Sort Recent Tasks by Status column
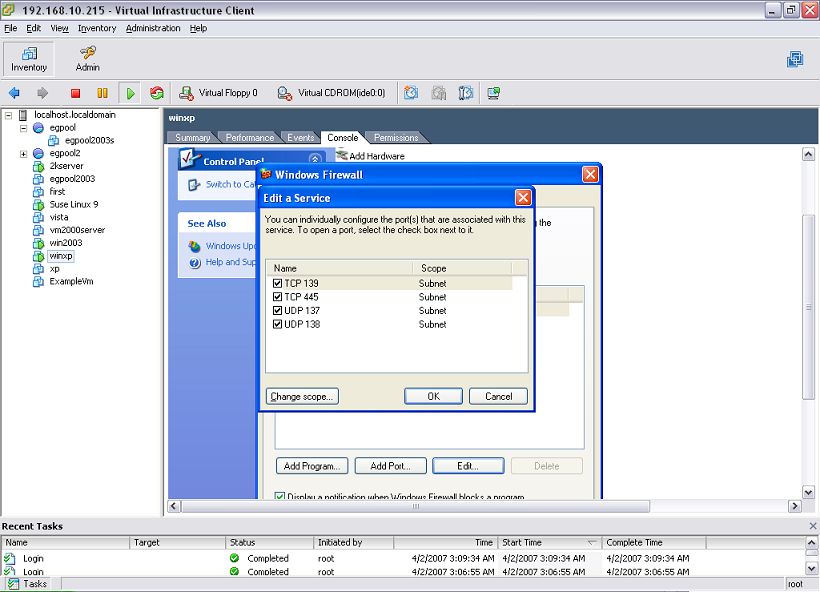The height and width of the screenshot is (592, 820). 269,542
